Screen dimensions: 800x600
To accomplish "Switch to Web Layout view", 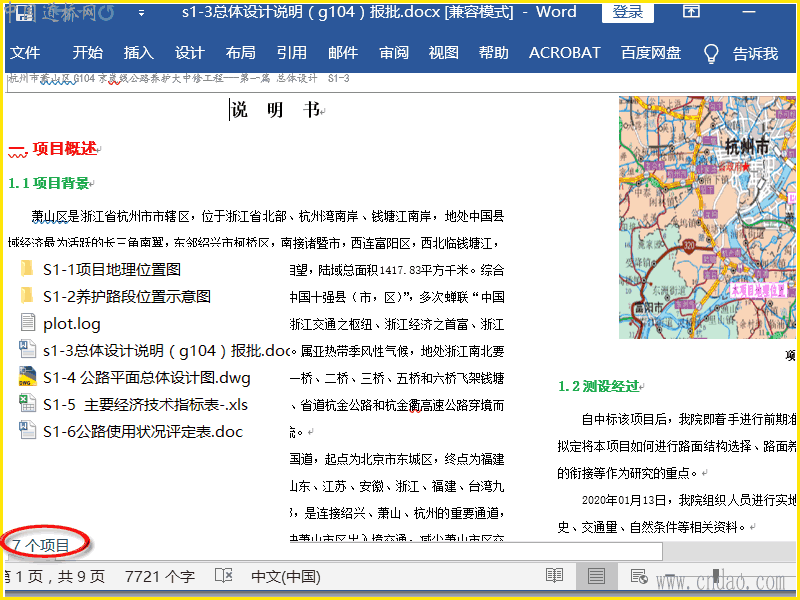I will click(x=638, y=576).
